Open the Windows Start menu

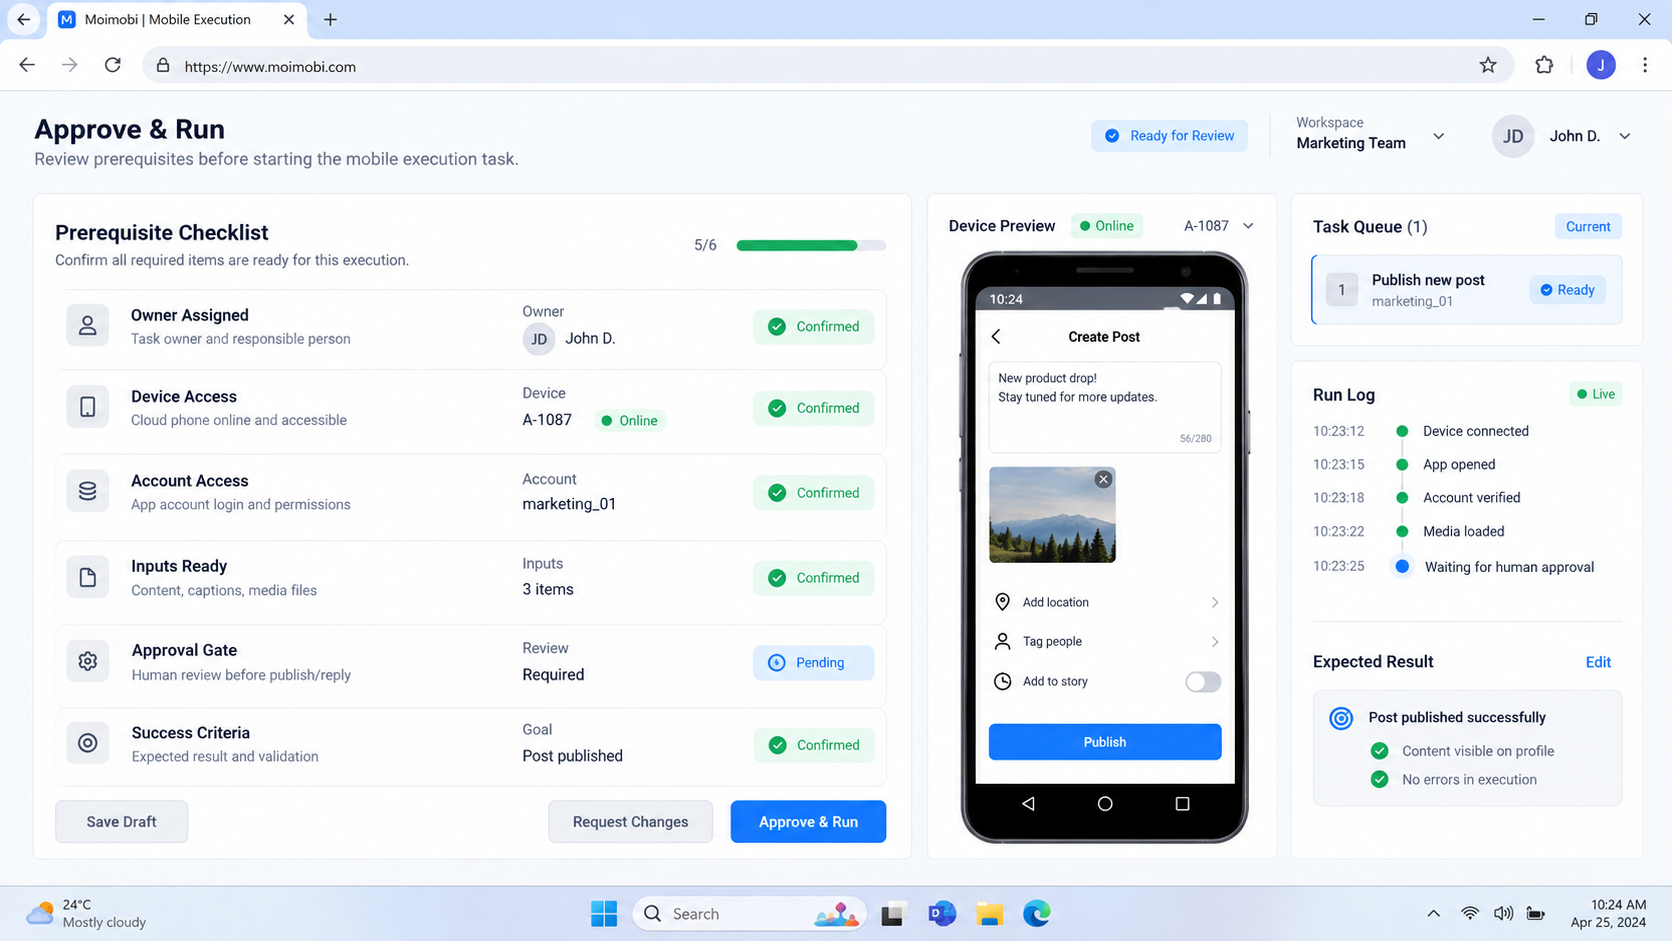(x=604, y=913)
